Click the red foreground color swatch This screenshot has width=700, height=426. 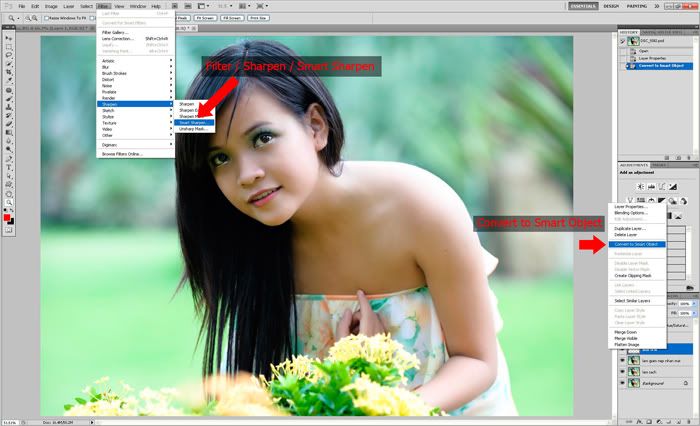tap(8, 216)
